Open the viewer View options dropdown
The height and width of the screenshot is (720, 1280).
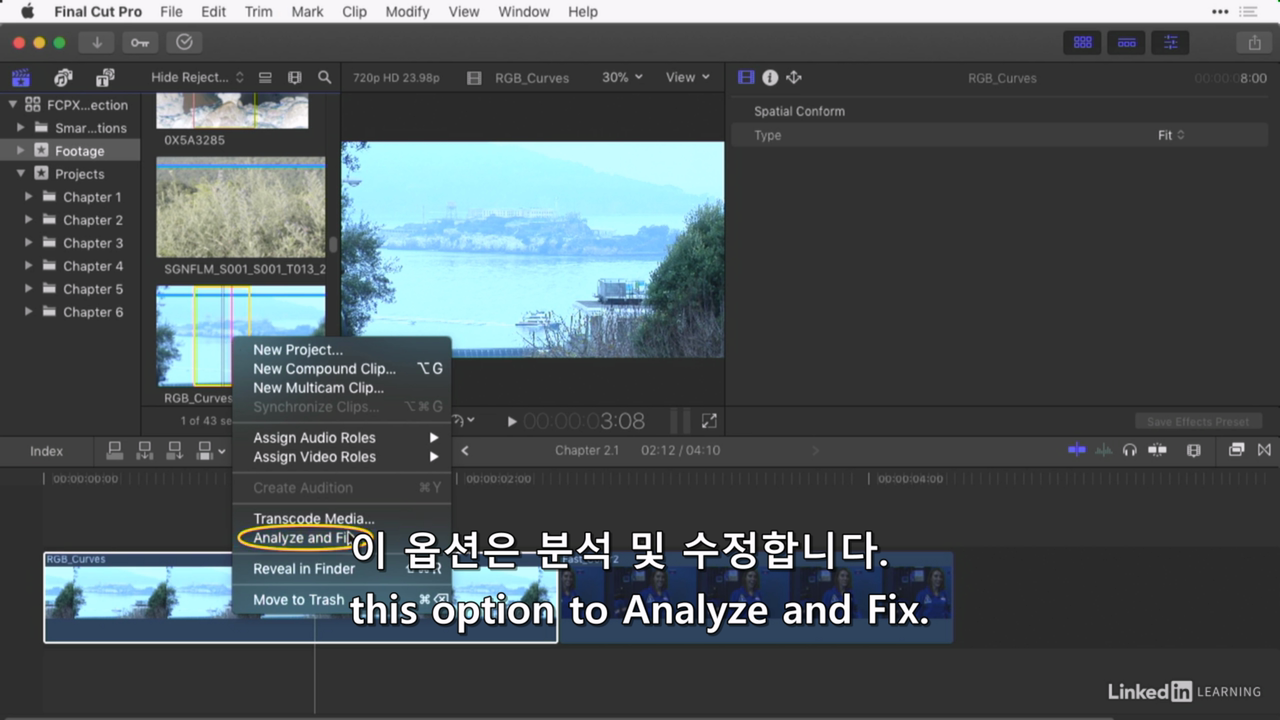(688, 77)
